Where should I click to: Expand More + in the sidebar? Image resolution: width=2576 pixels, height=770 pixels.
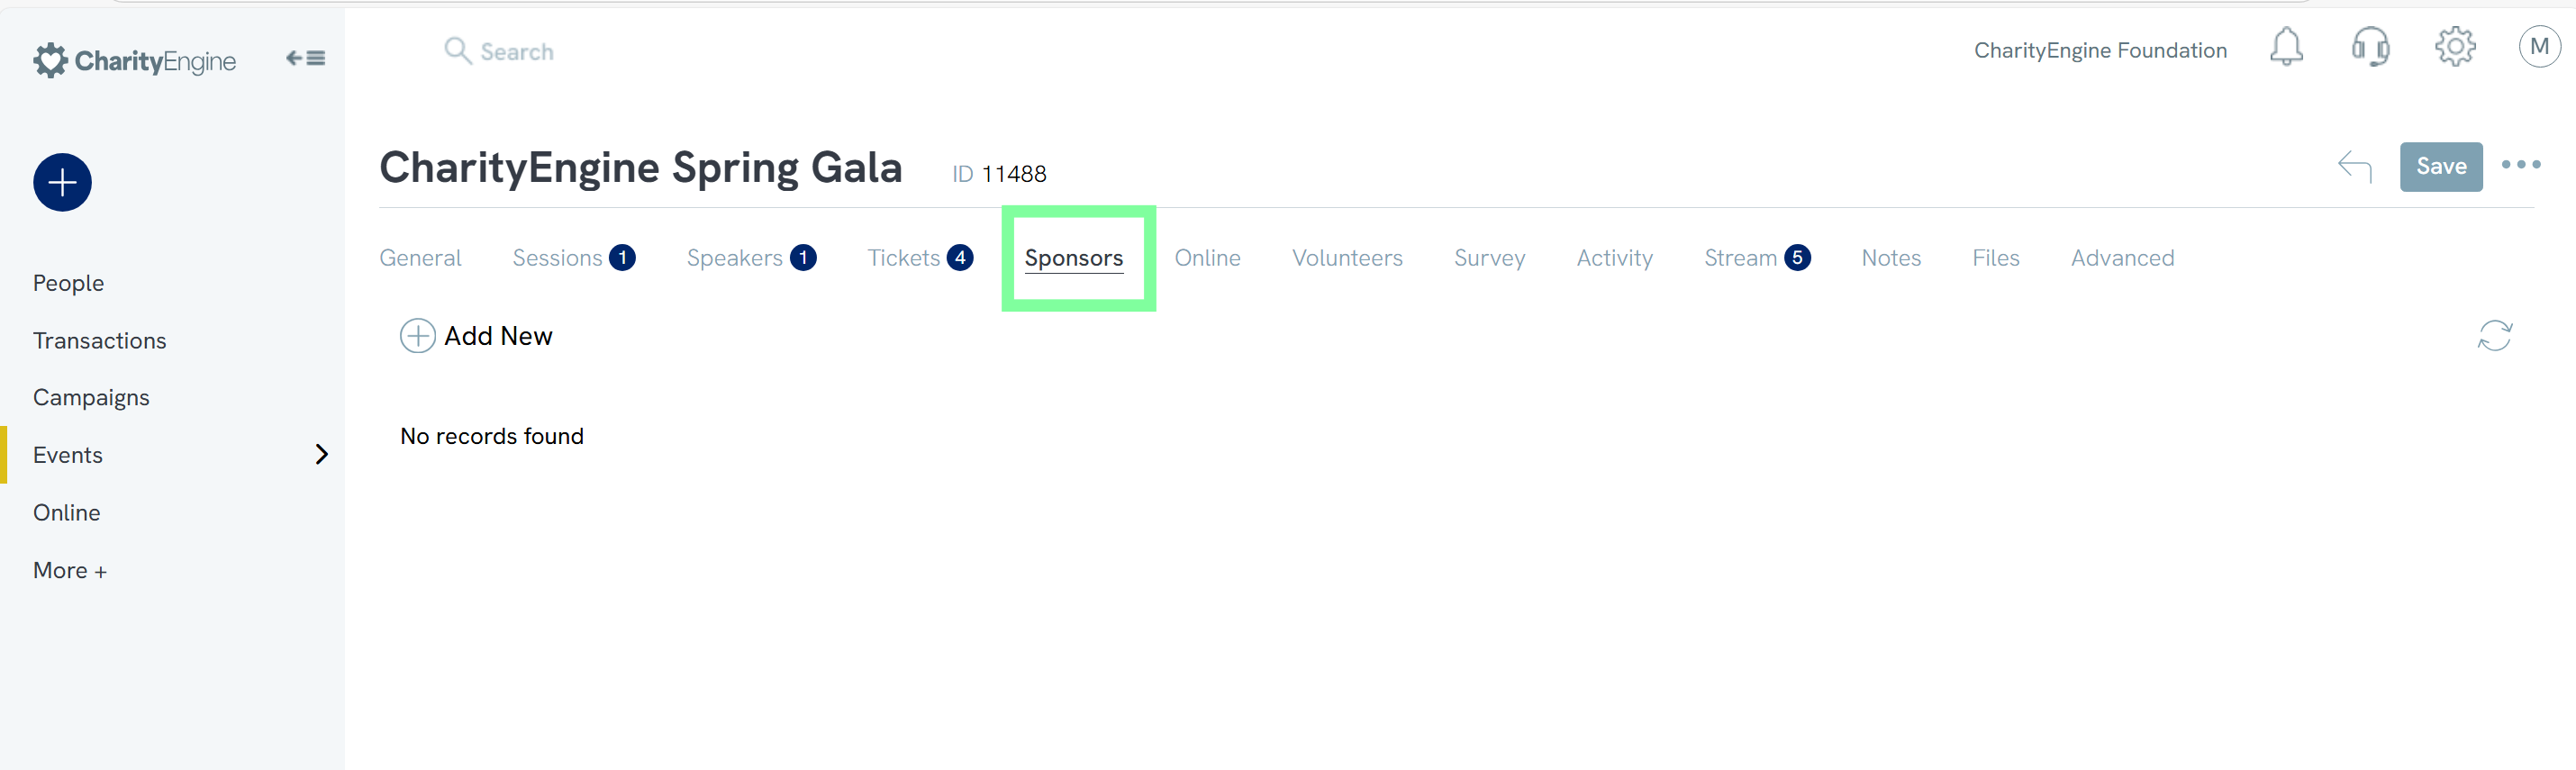click(70, 570)
